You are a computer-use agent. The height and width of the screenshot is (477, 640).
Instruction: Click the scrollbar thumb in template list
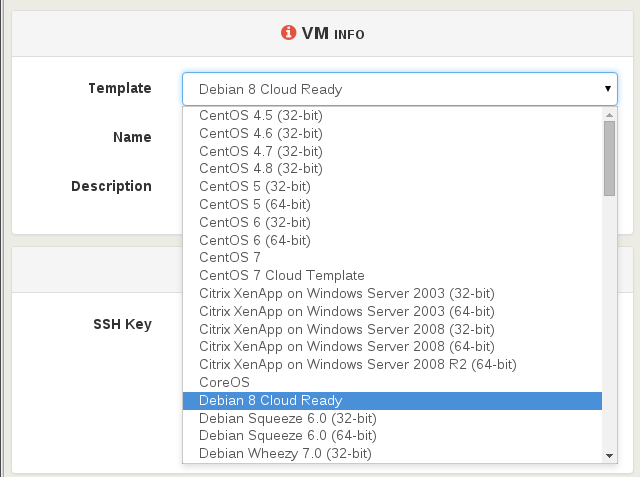(x=609, y=158)
